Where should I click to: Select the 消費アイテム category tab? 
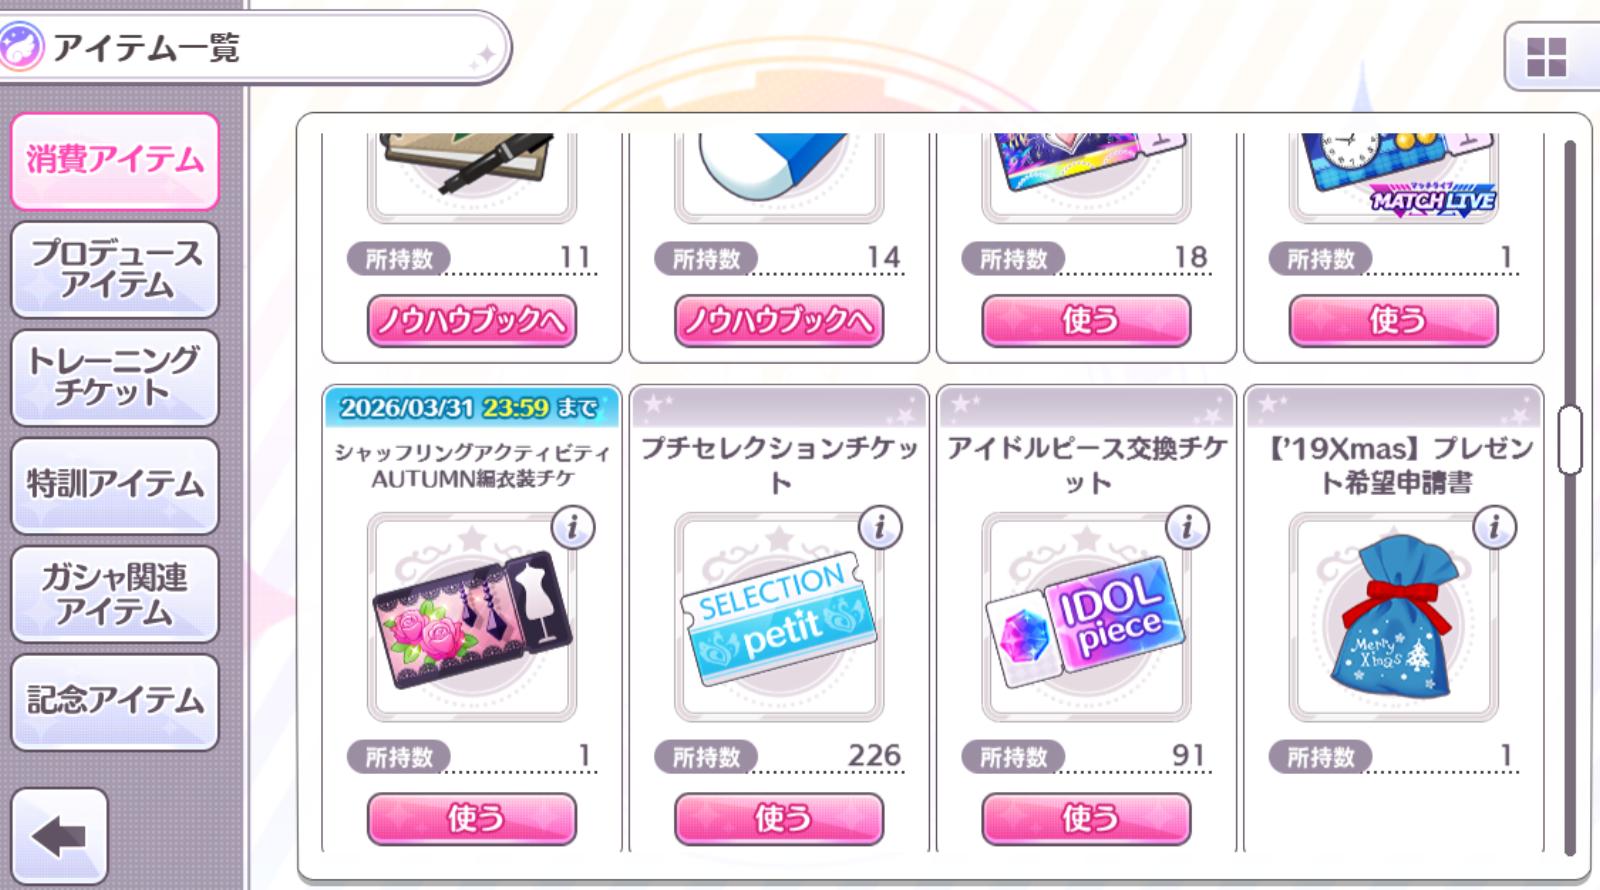115,161
